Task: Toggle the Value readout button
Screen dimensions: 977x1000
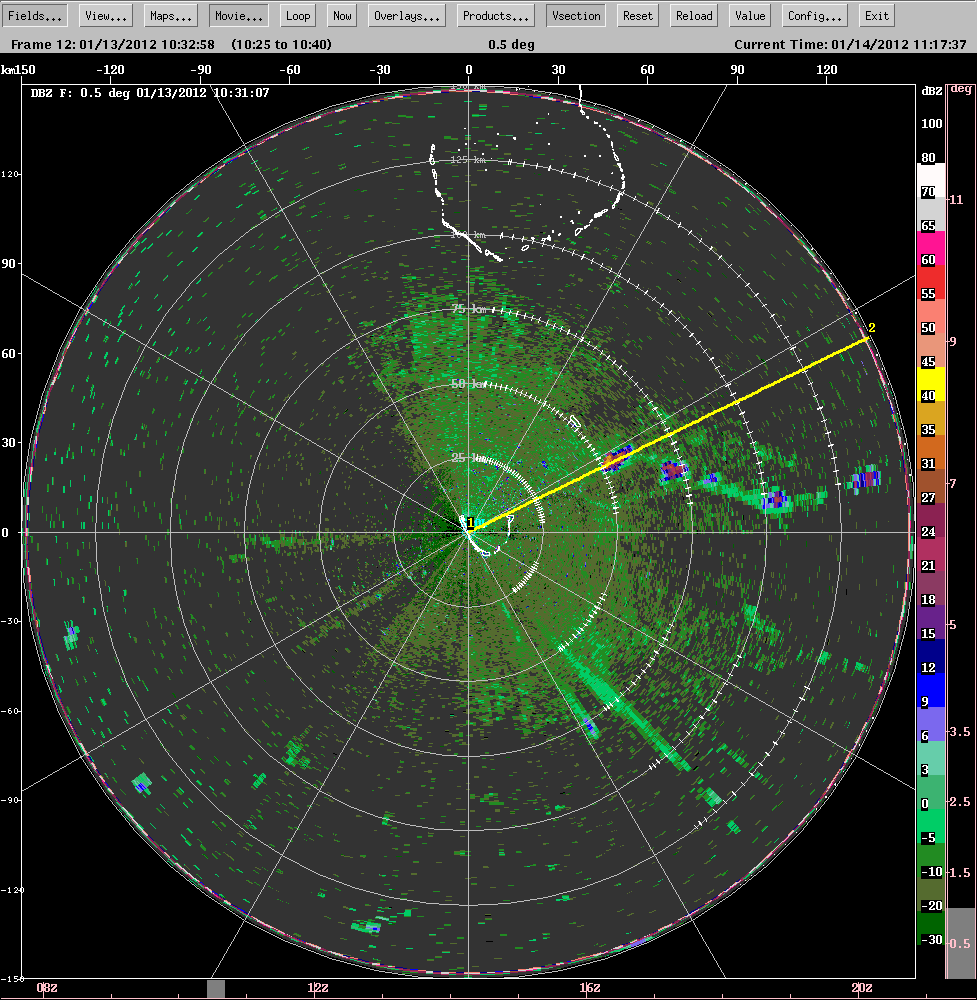Action: point(749,16)
